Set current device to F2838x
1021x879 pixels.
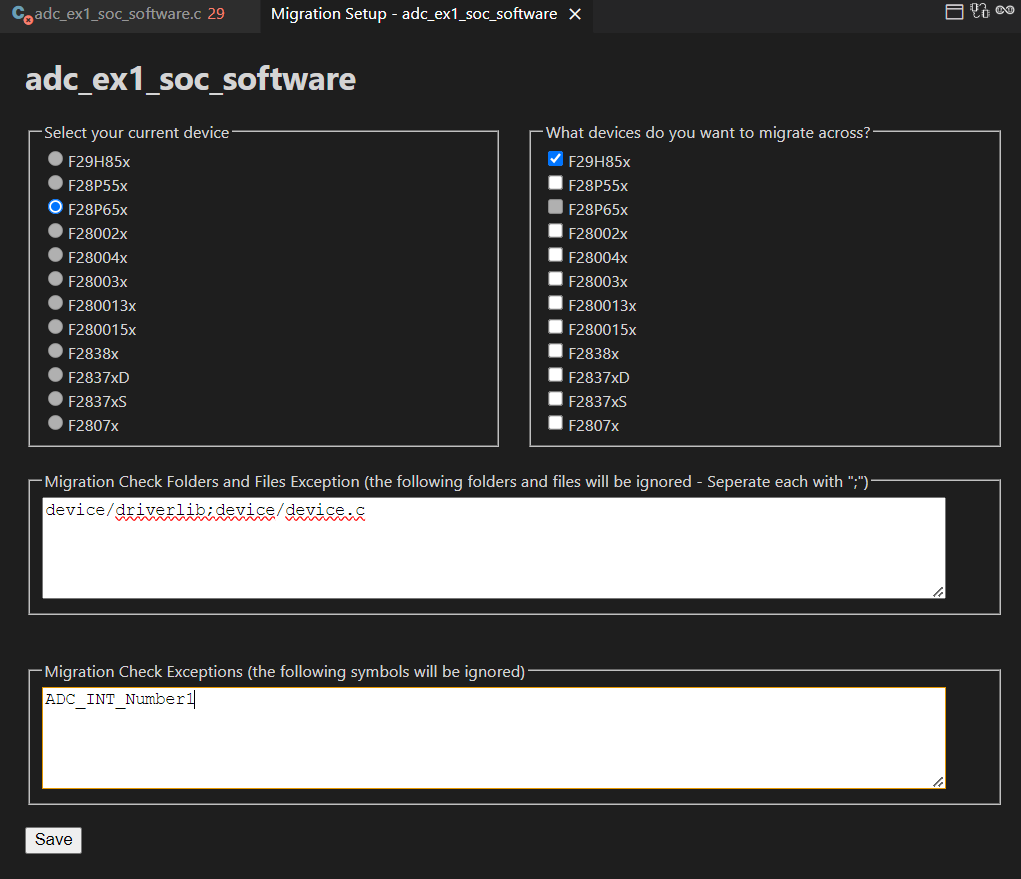pos(56,351)
